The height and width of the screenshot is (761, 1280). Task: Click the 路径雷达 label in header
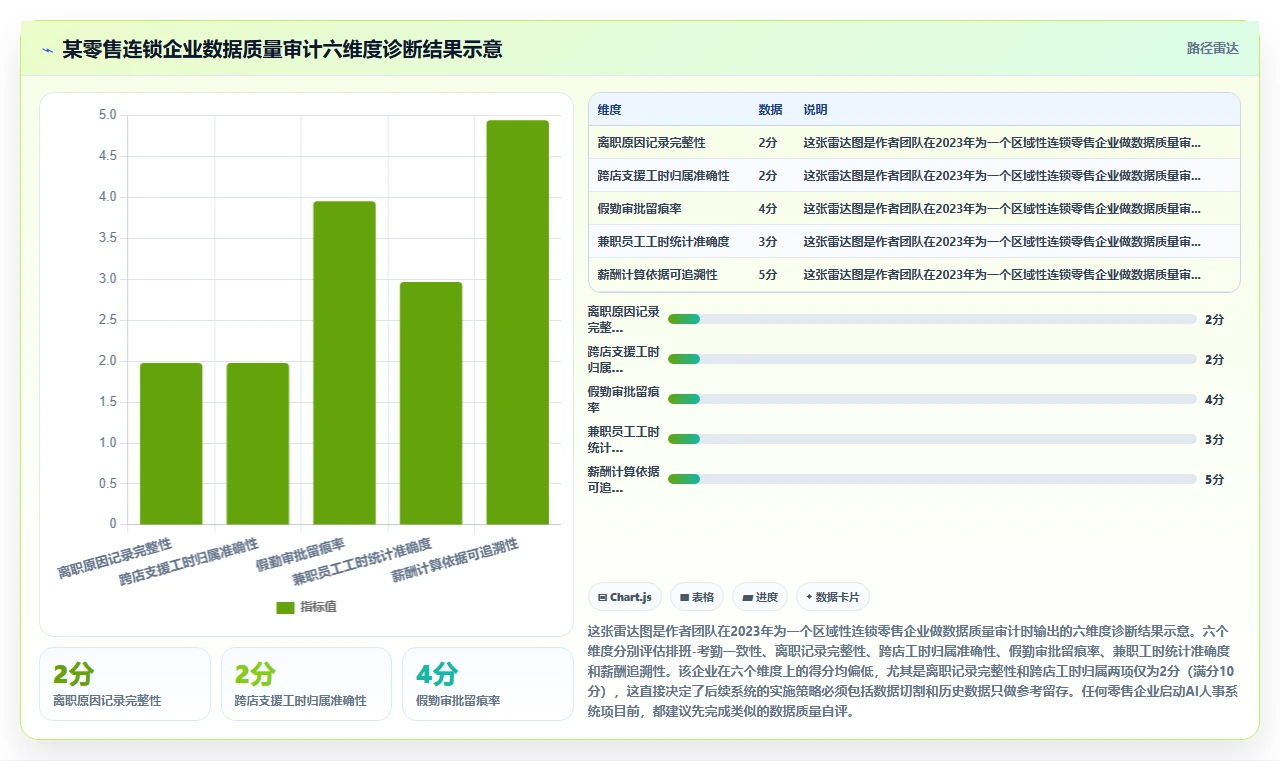click(1212, 48)
